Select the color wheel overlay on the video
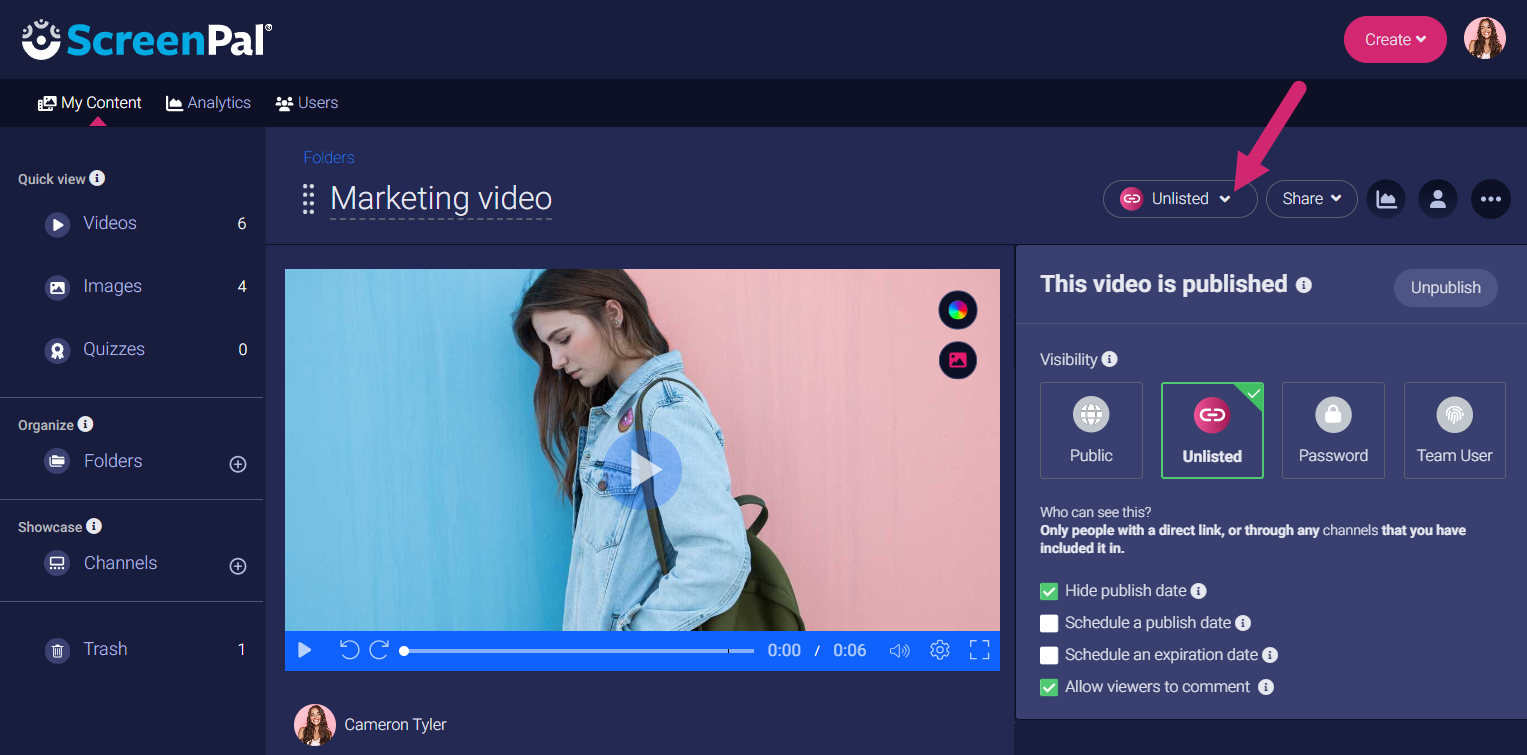The width and height of the screenshot is (1527, 755). [x=957, y=309]
